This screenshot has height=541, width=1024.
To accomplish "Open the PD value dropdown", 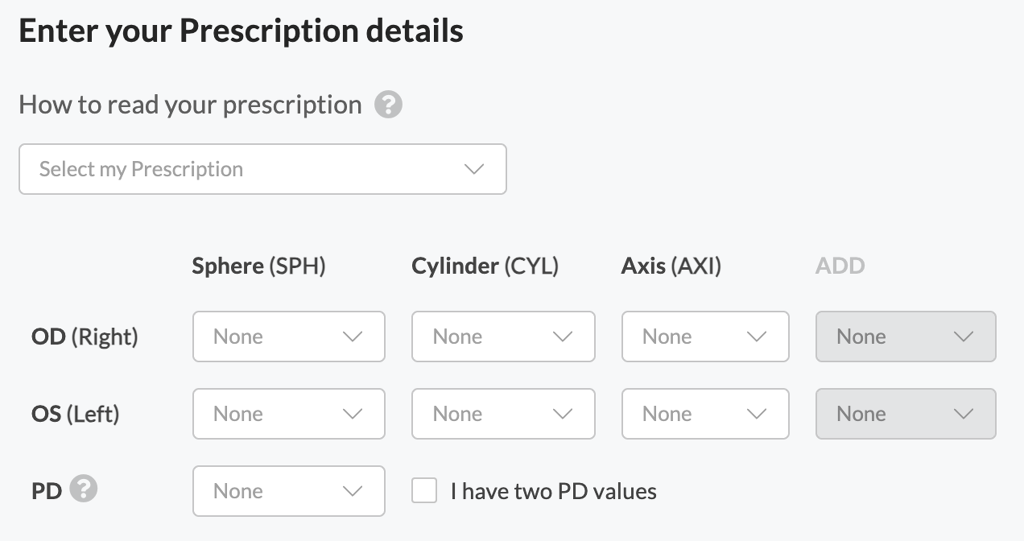I will [288, 491].
